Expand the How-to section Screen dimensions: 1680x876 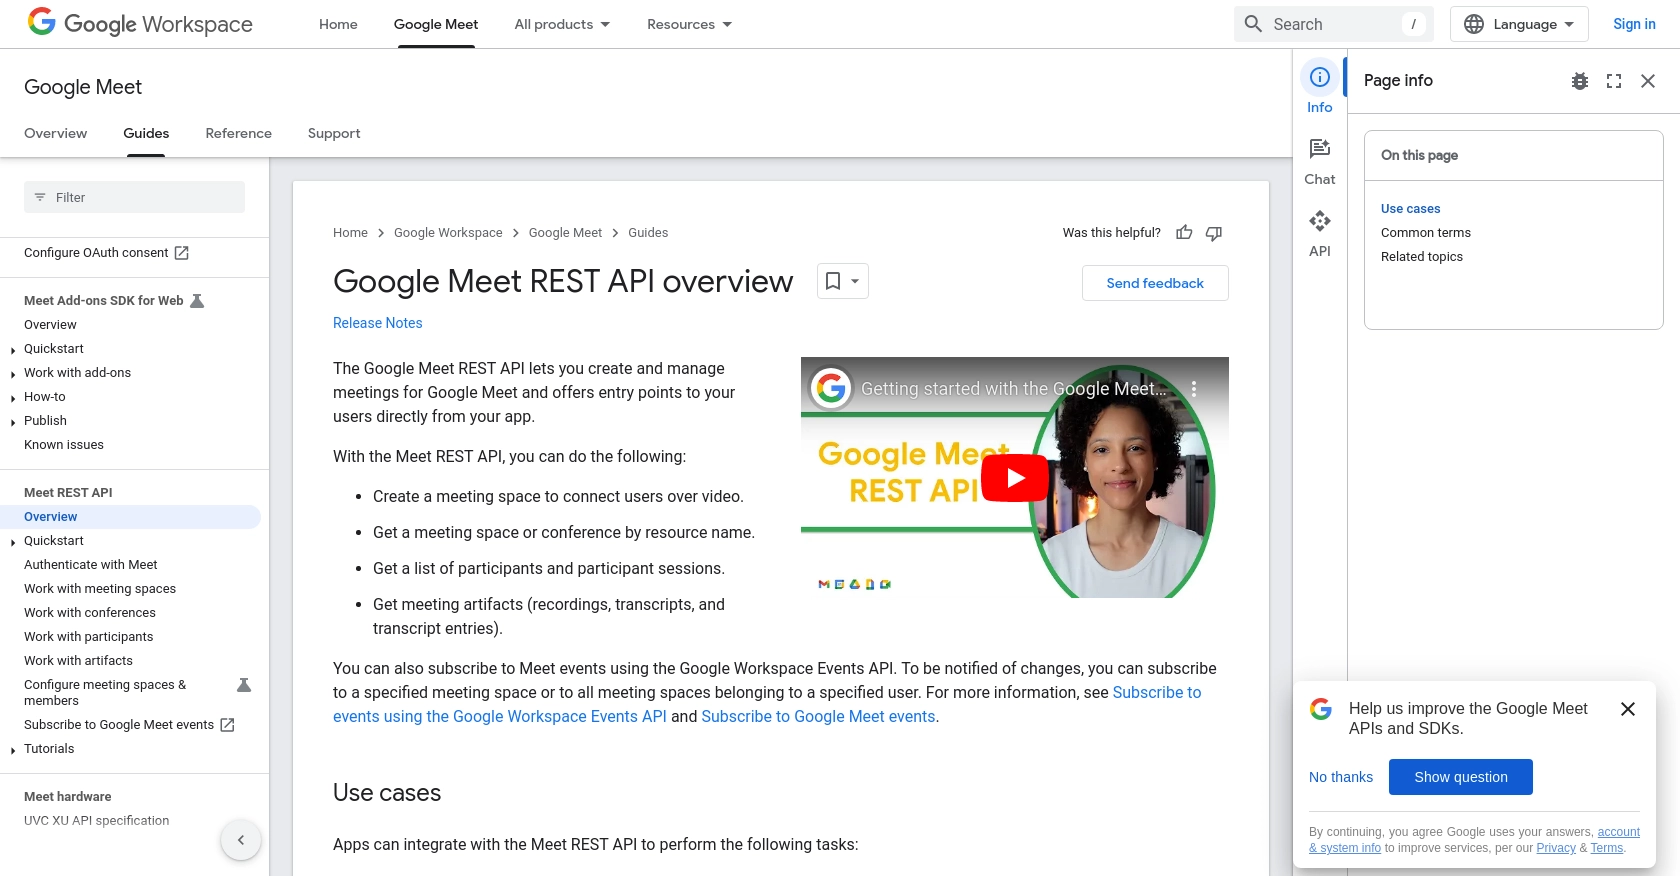(x=13, y=398)
